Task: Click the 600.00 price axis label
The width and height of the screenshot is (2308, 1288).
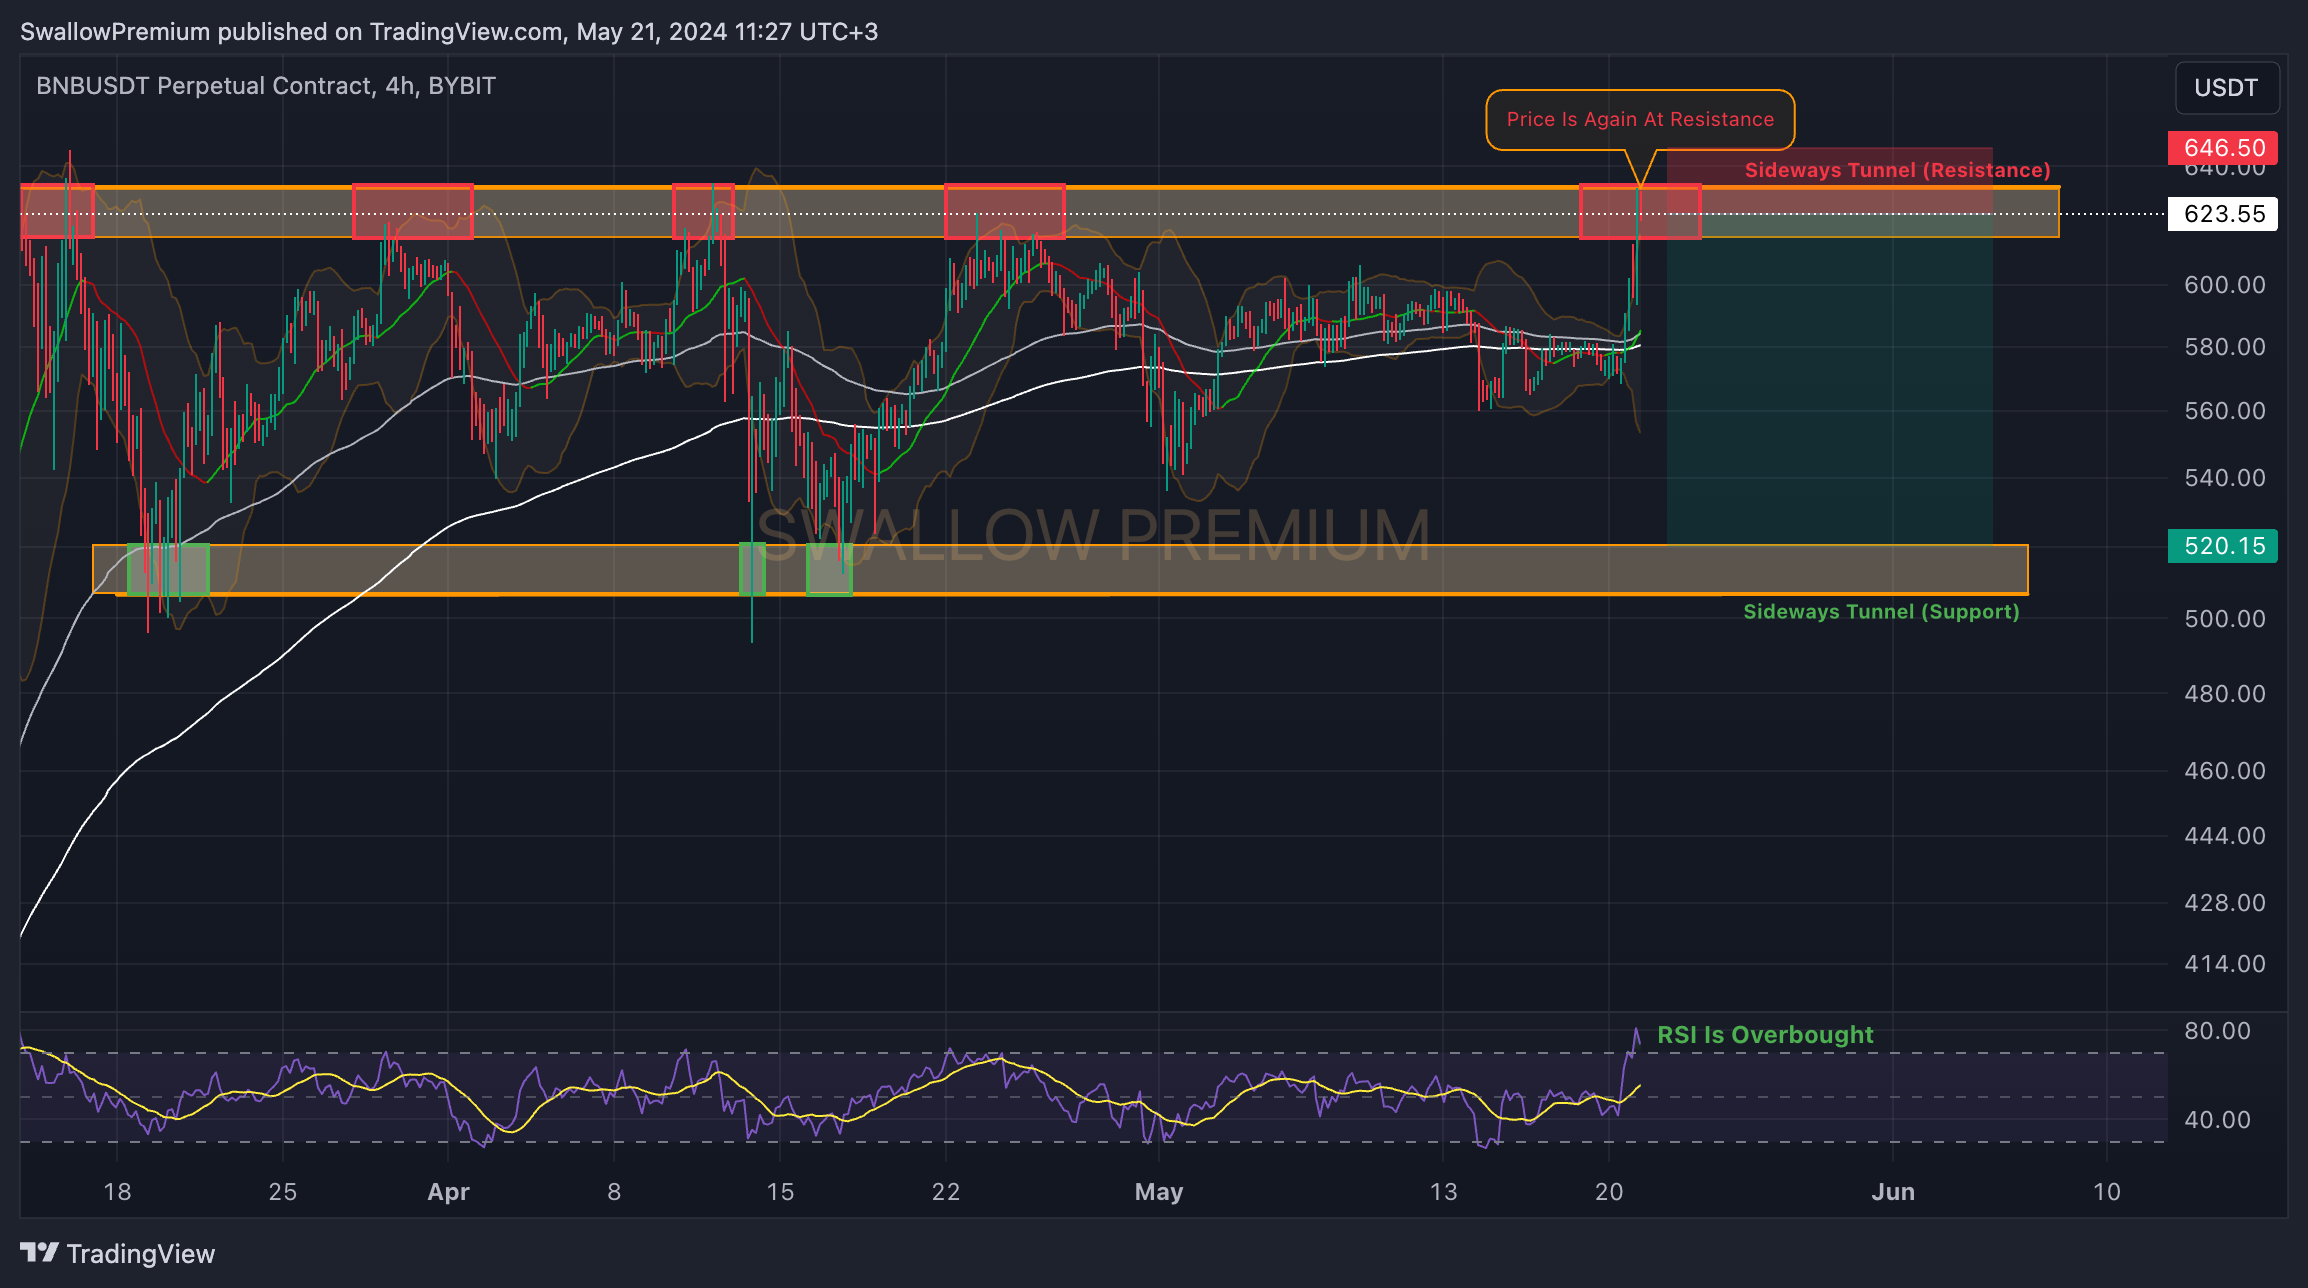Action: (x=2224, y=285)
